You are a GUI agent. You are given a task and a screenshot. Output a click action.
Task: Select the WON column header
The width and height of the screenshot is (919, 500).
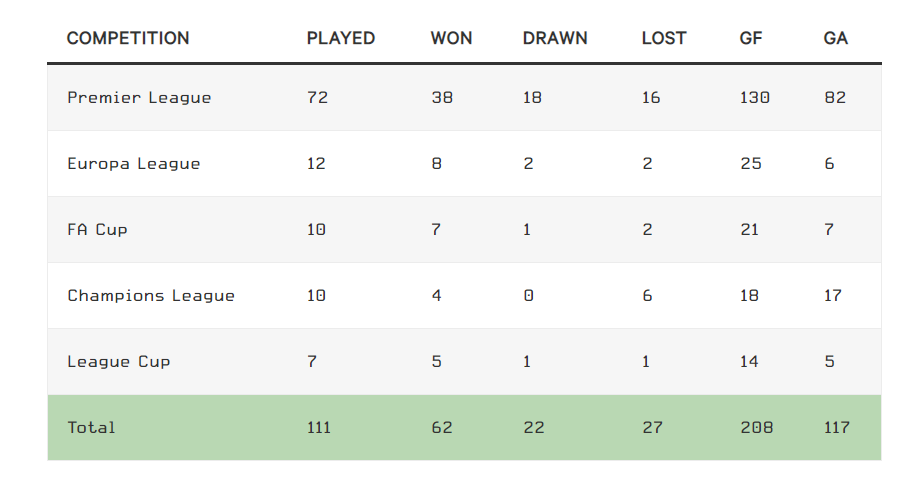point(451,38)
